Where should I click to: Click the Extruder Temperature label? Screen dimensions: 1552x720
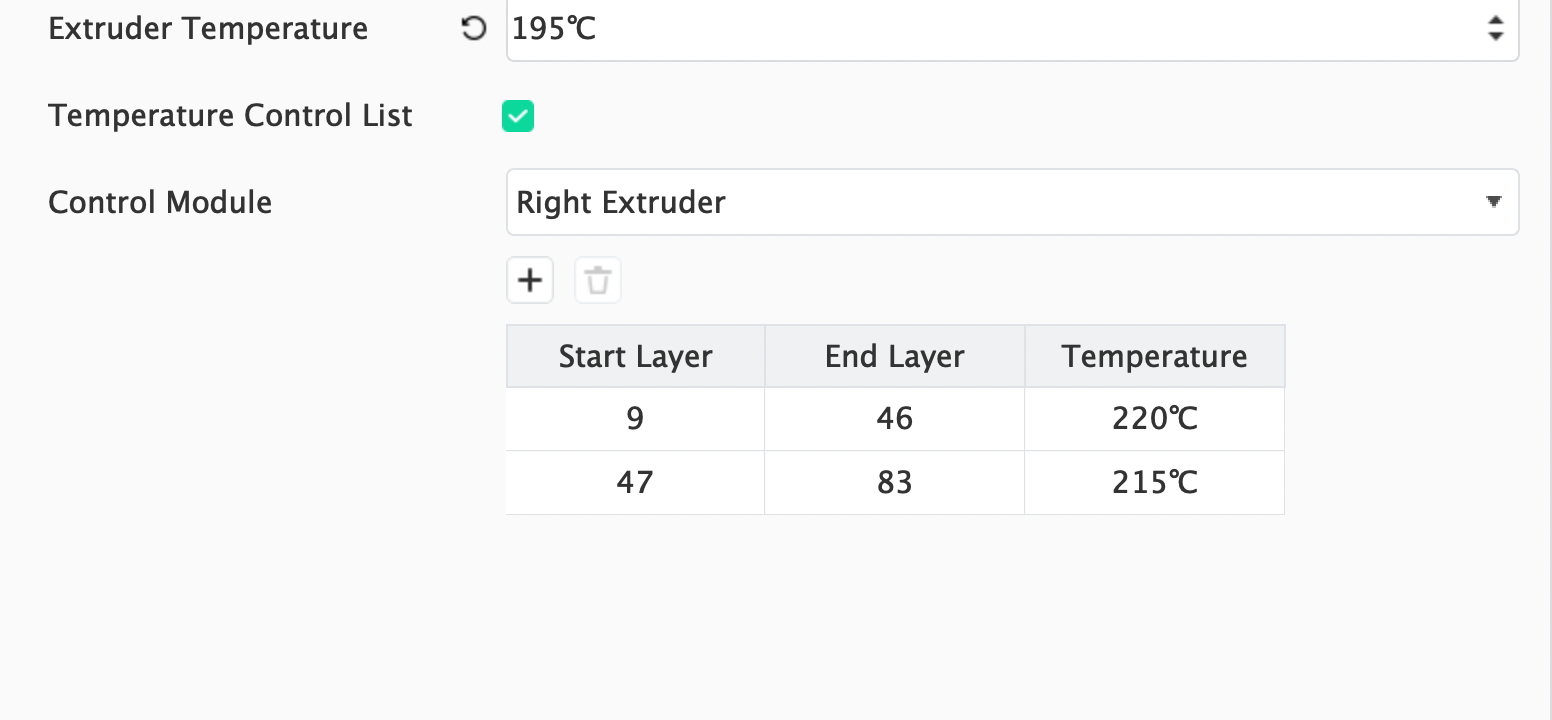208,29
